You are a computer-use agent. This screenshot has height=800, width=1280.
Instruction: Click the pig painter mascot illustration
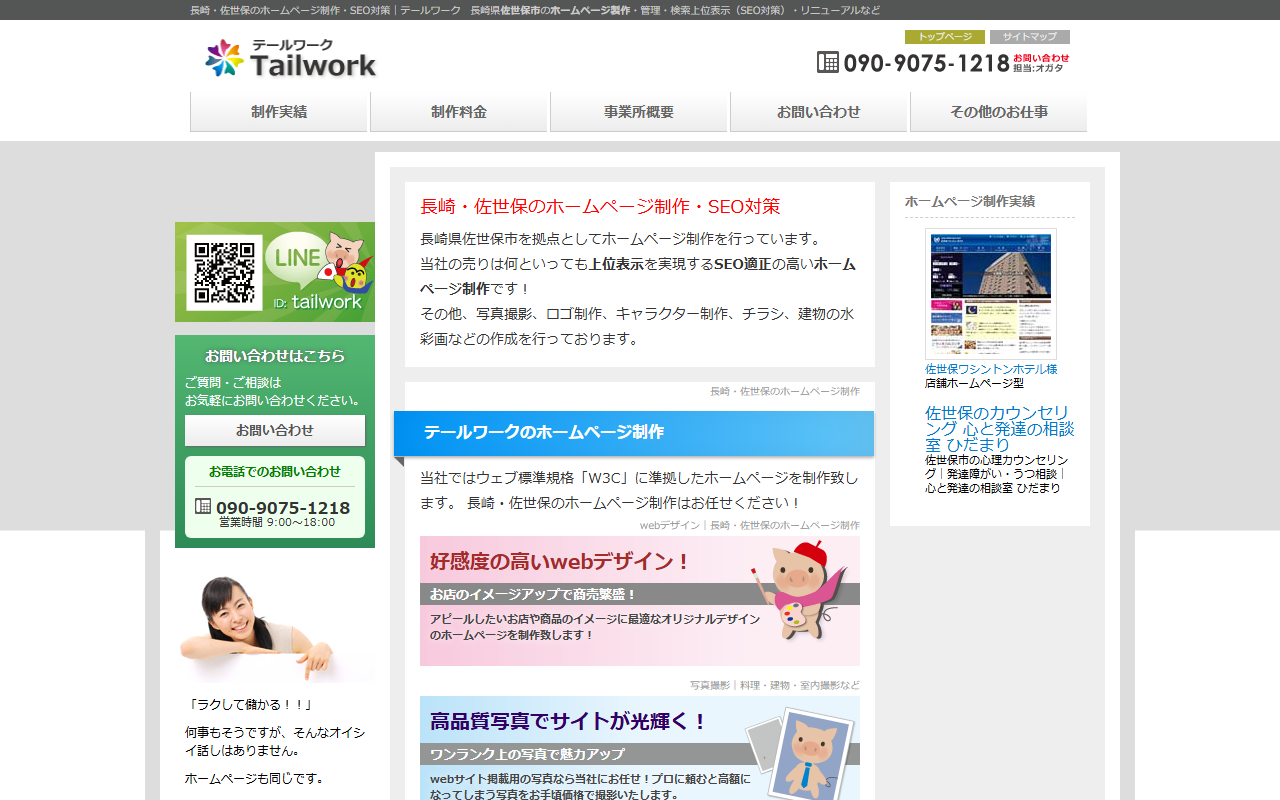pyautogui.click(x=796, y=588)
